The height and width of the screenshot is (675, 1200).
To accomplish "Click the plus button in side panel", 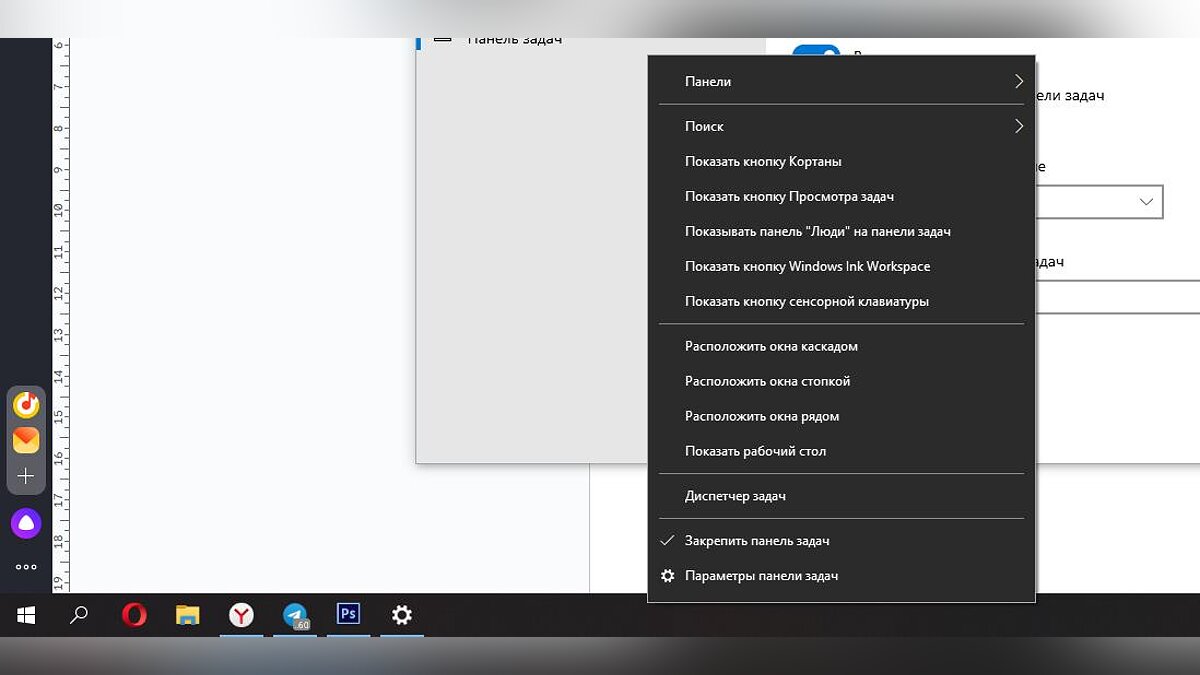I will pyautogui.click(x=26, y=476).
